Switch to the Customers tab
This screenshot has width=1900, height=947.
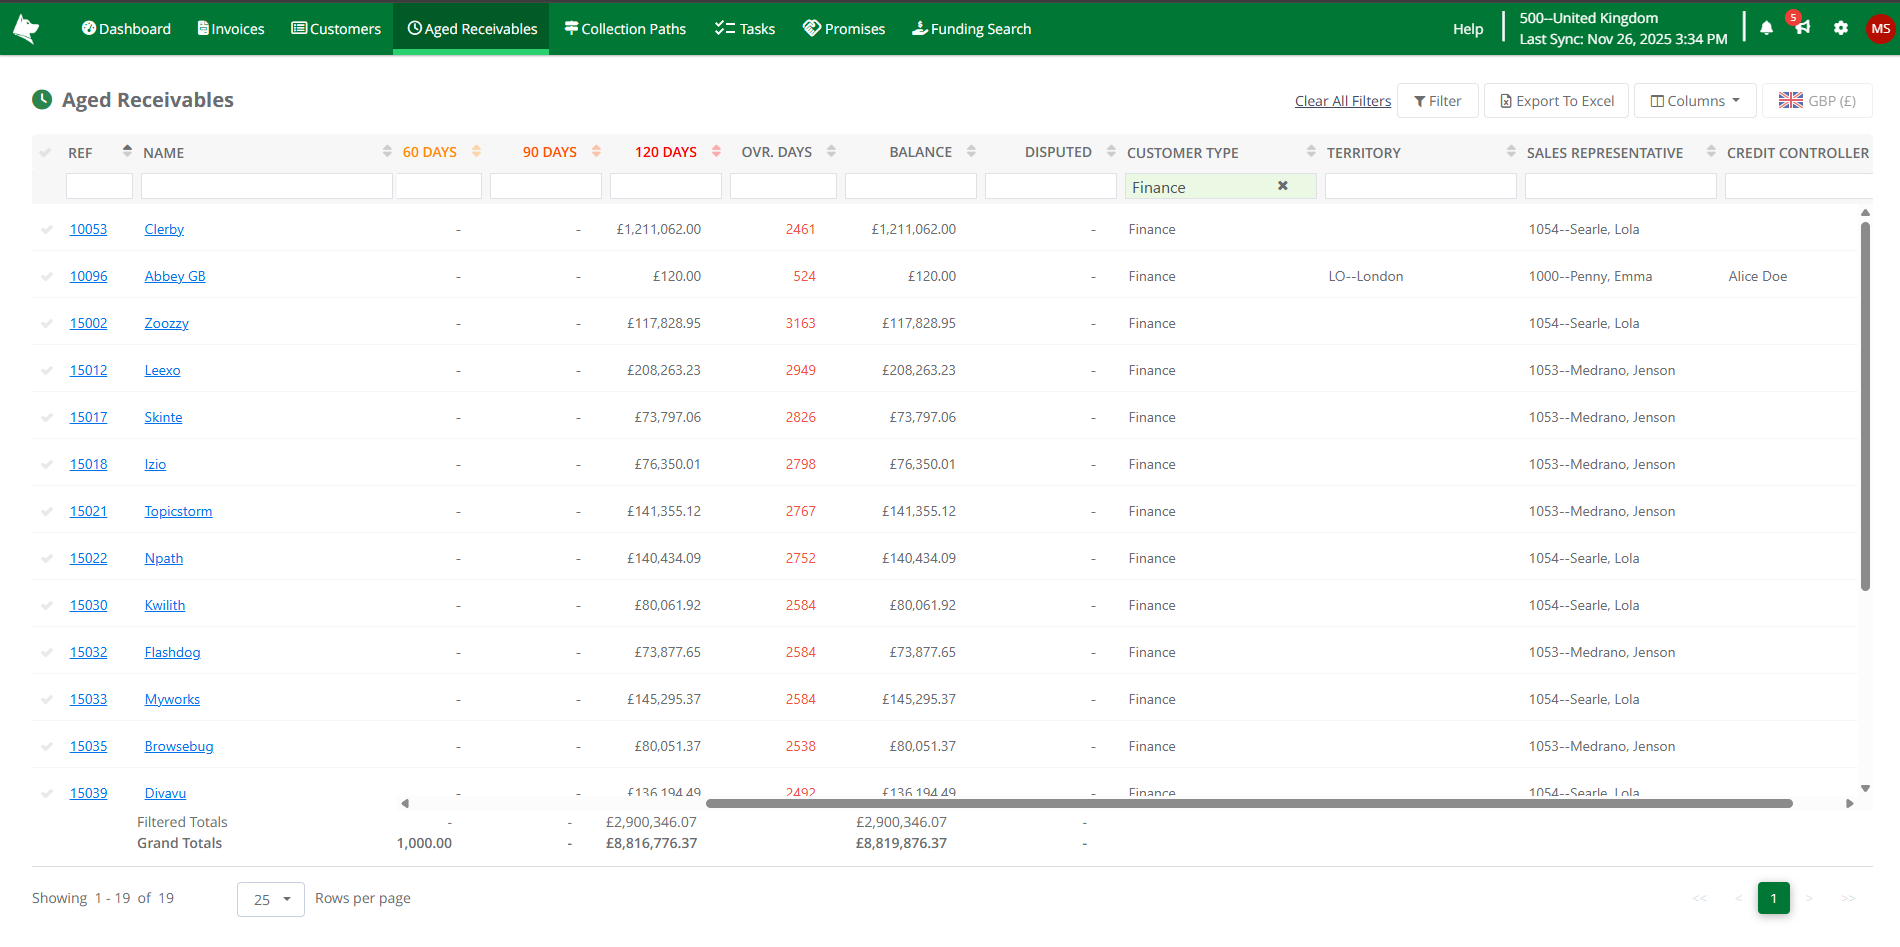pyautogui.click(x=336, y=28)
